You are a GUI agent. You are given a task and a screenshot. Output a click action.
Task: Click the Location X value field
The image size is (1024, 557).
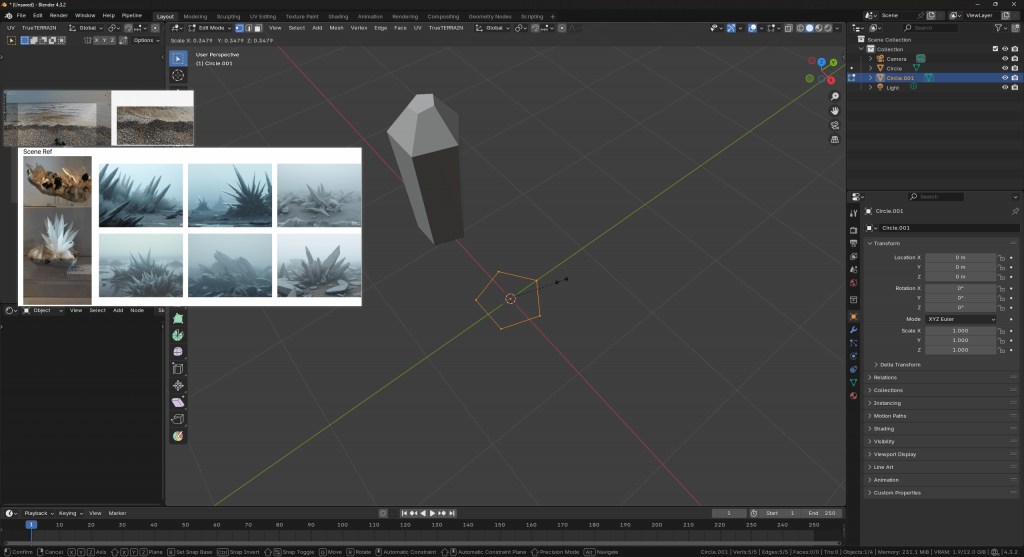tap(959, 257)
